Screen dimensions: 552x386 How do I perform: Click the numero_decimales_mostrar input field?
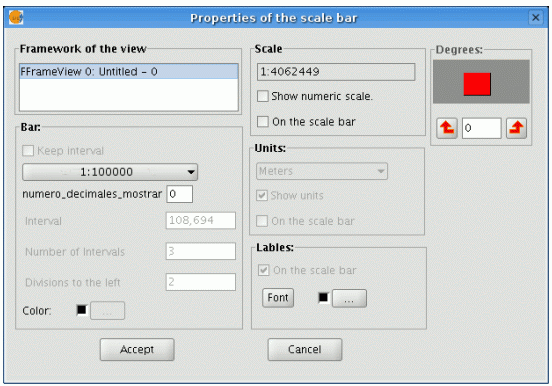pos(180,194)
